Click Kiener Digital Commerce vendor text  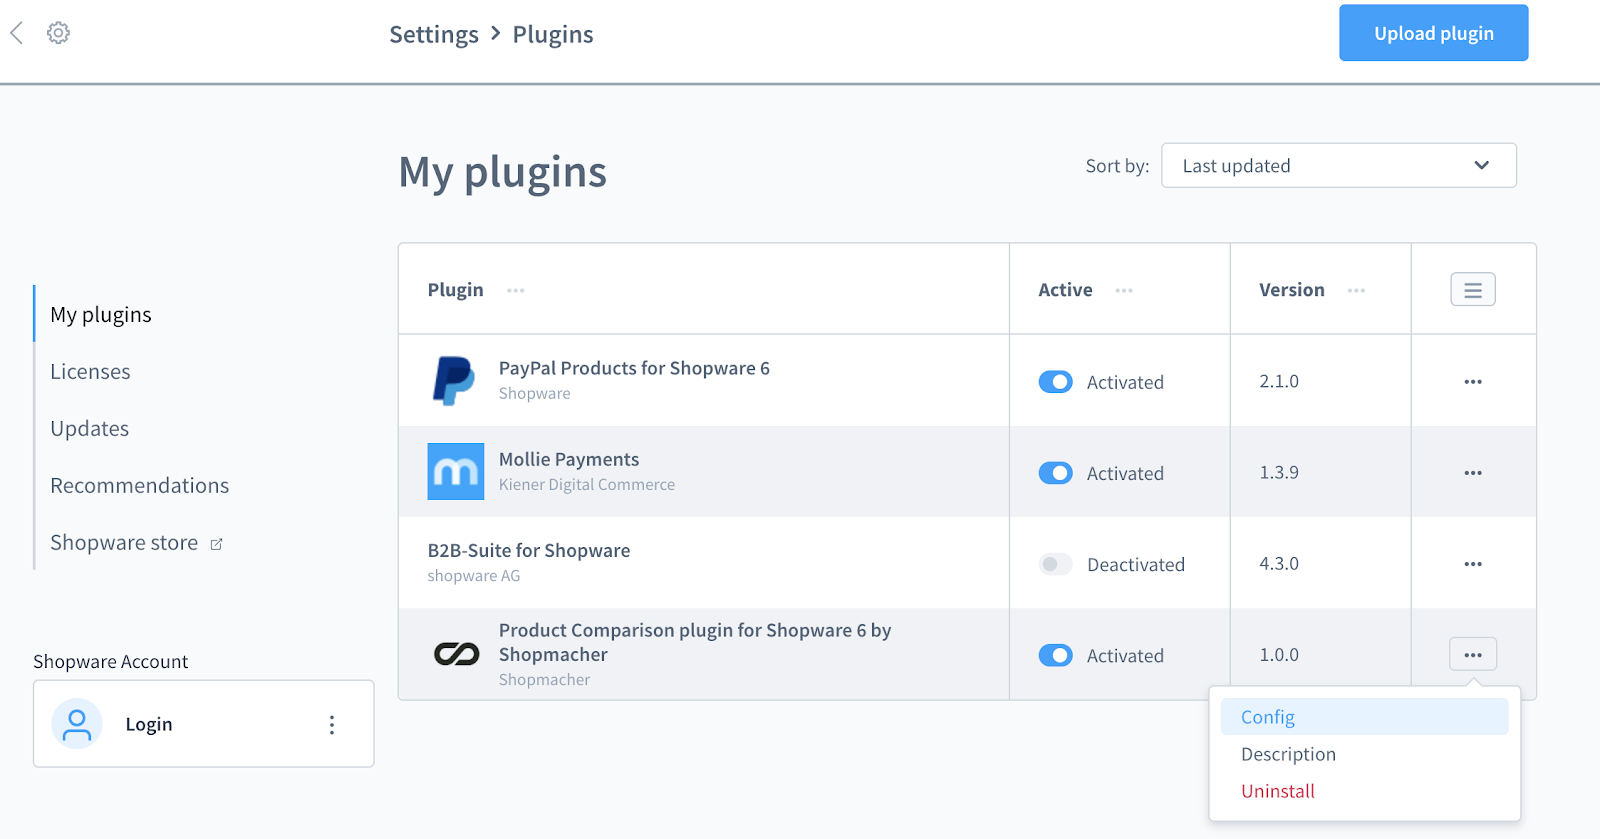click(x=587, y=485)
